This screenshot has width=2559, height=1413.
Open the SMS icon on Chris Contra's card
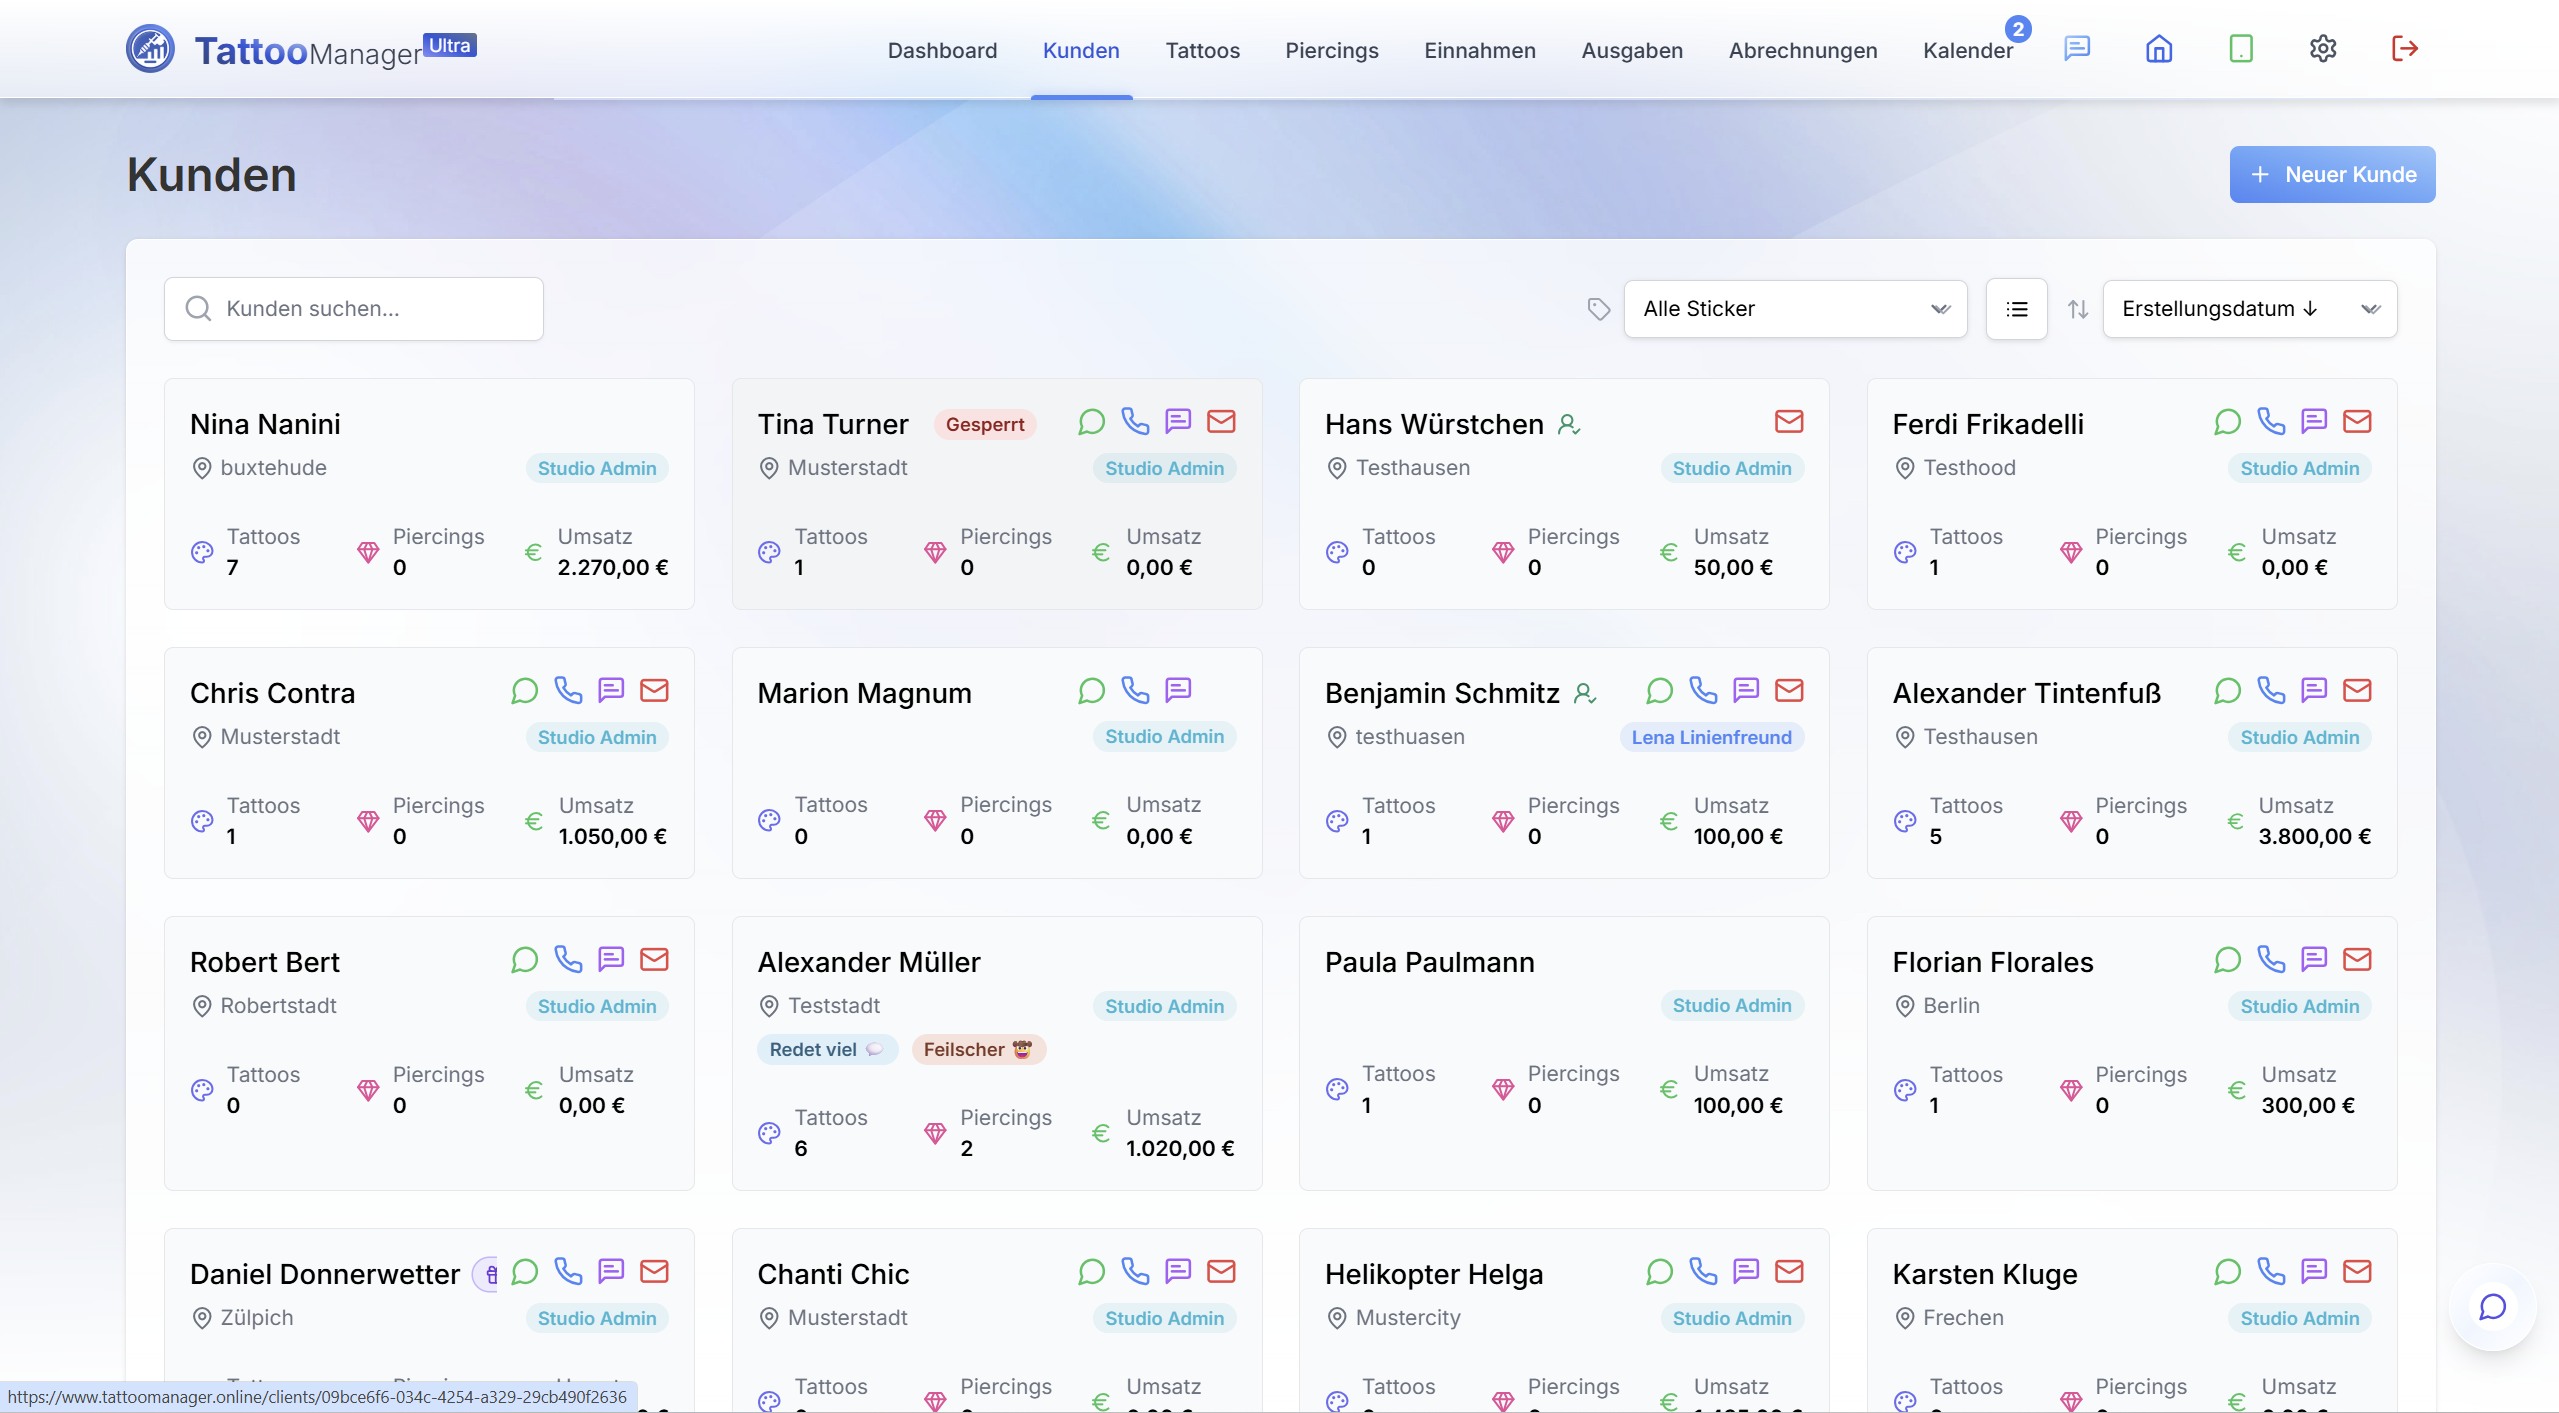click(x=611, y=690)
